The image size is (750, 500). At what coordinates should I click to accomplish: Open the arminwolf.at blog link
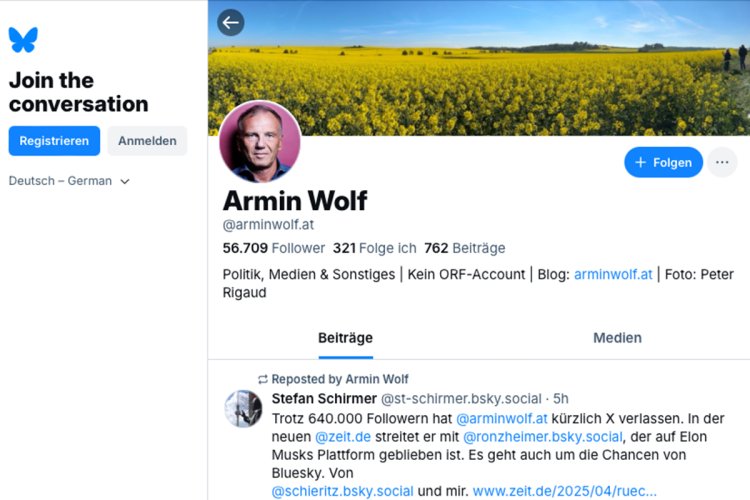(x=613, y=274)
